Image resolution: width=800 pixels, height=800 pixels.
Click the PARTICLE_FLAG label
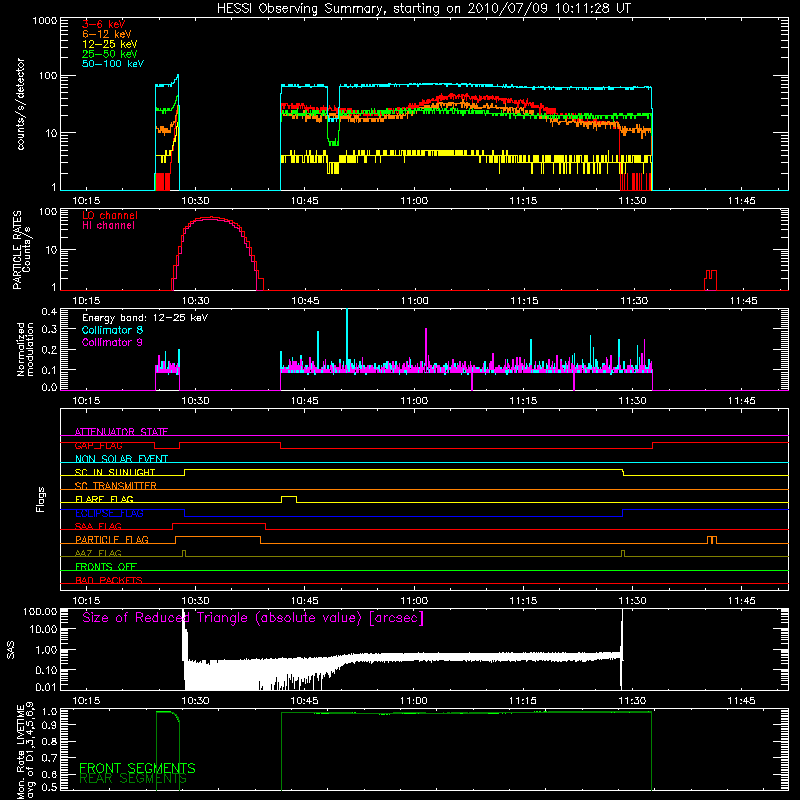coord(112,539)
